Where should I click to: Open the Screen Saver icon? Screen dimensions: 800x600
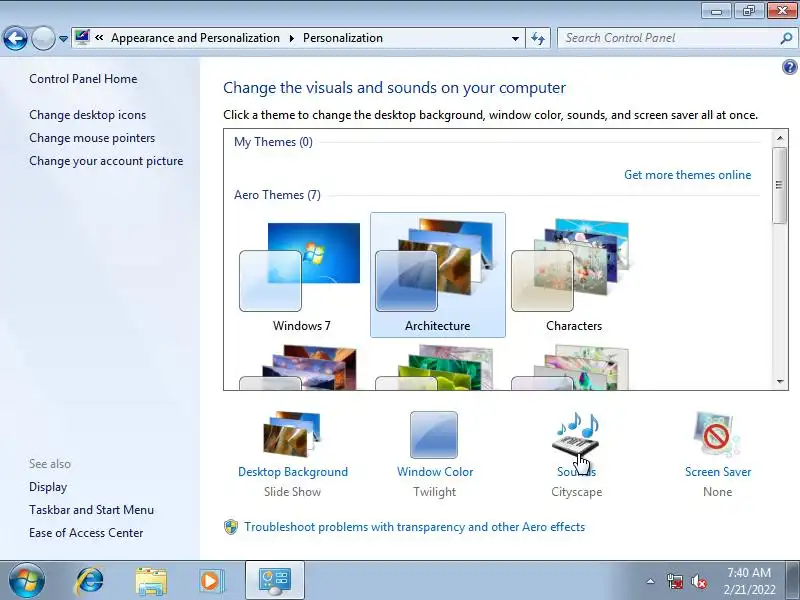717,434
